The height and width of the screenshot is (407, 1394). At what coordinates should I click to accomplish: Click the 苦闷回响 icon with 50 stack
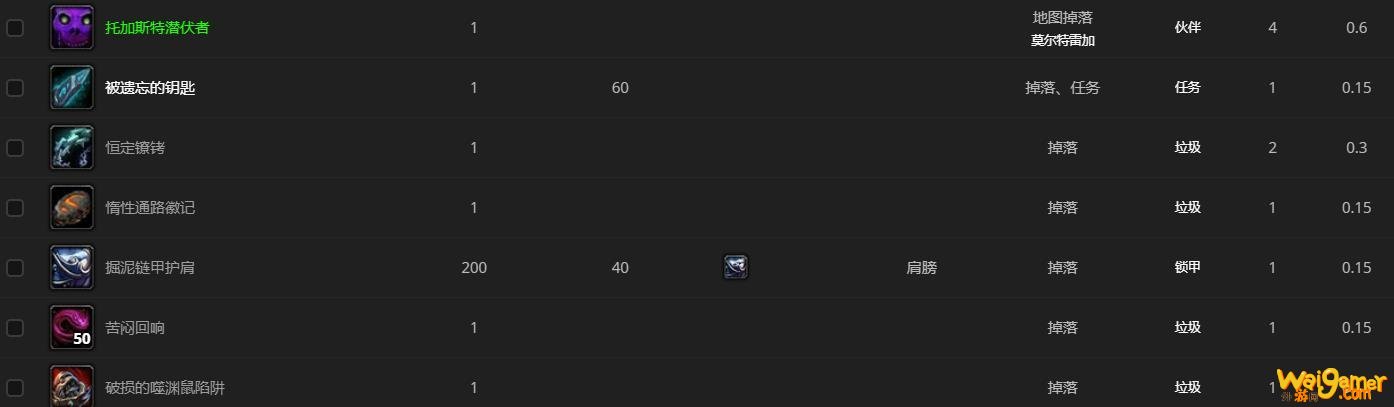coord(72,328)
